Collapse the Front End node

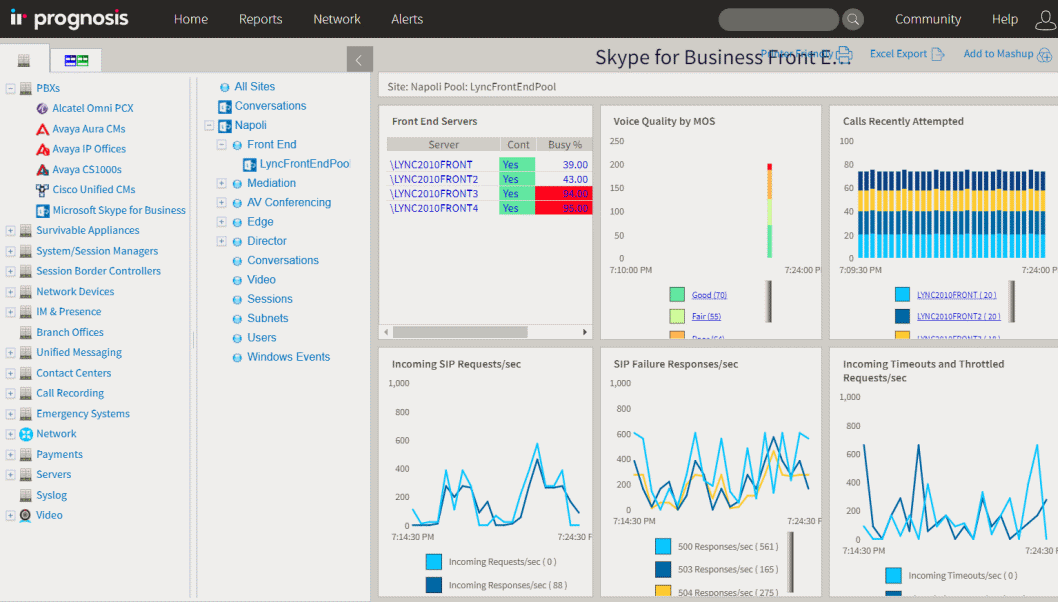[221, 144]
